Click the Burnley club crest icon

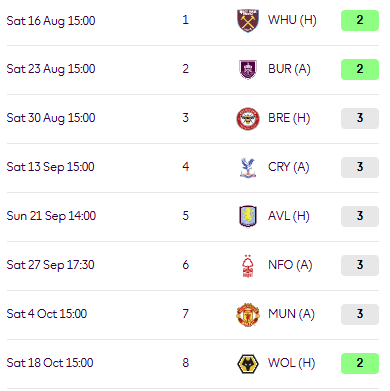click(x=248, y=69)
